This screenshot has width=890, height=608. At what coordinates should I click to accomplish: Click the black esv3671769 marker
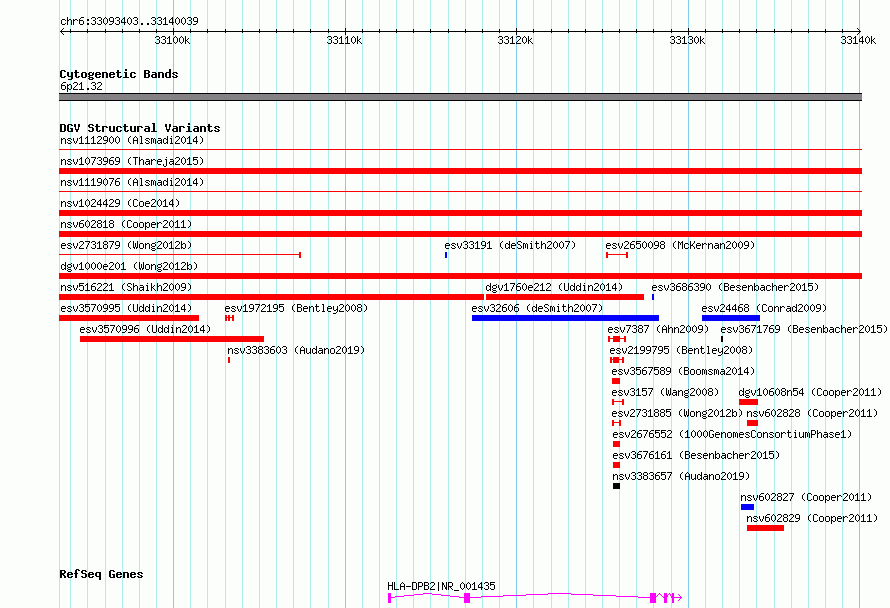click(x=722, y=339)
